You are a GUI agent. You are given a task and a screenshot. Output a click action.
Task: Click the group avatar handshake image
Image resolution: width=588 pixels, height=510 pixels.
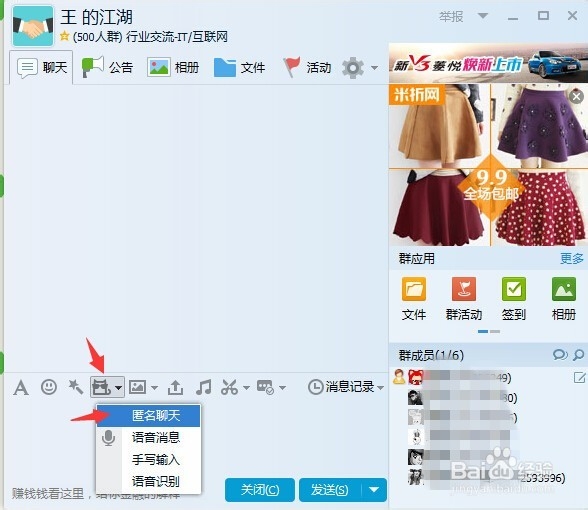(x=33, y=26)
